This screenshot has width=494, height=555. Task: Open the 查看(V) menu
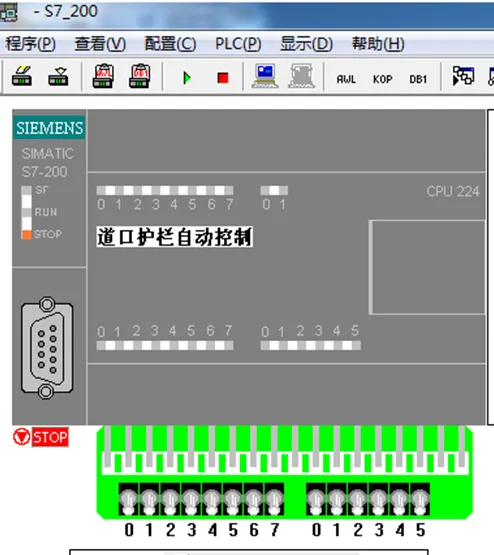click(x=100, y=44)
